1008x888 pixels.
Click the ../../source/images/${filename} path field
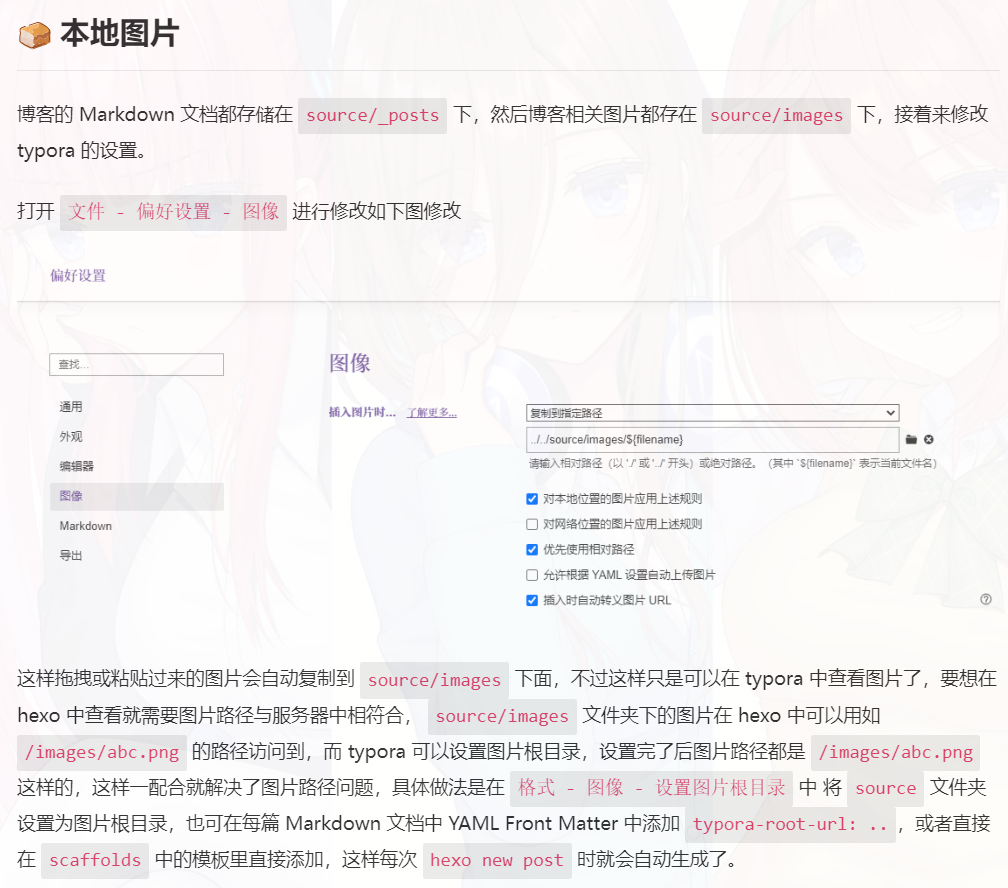tap(712, 439)
